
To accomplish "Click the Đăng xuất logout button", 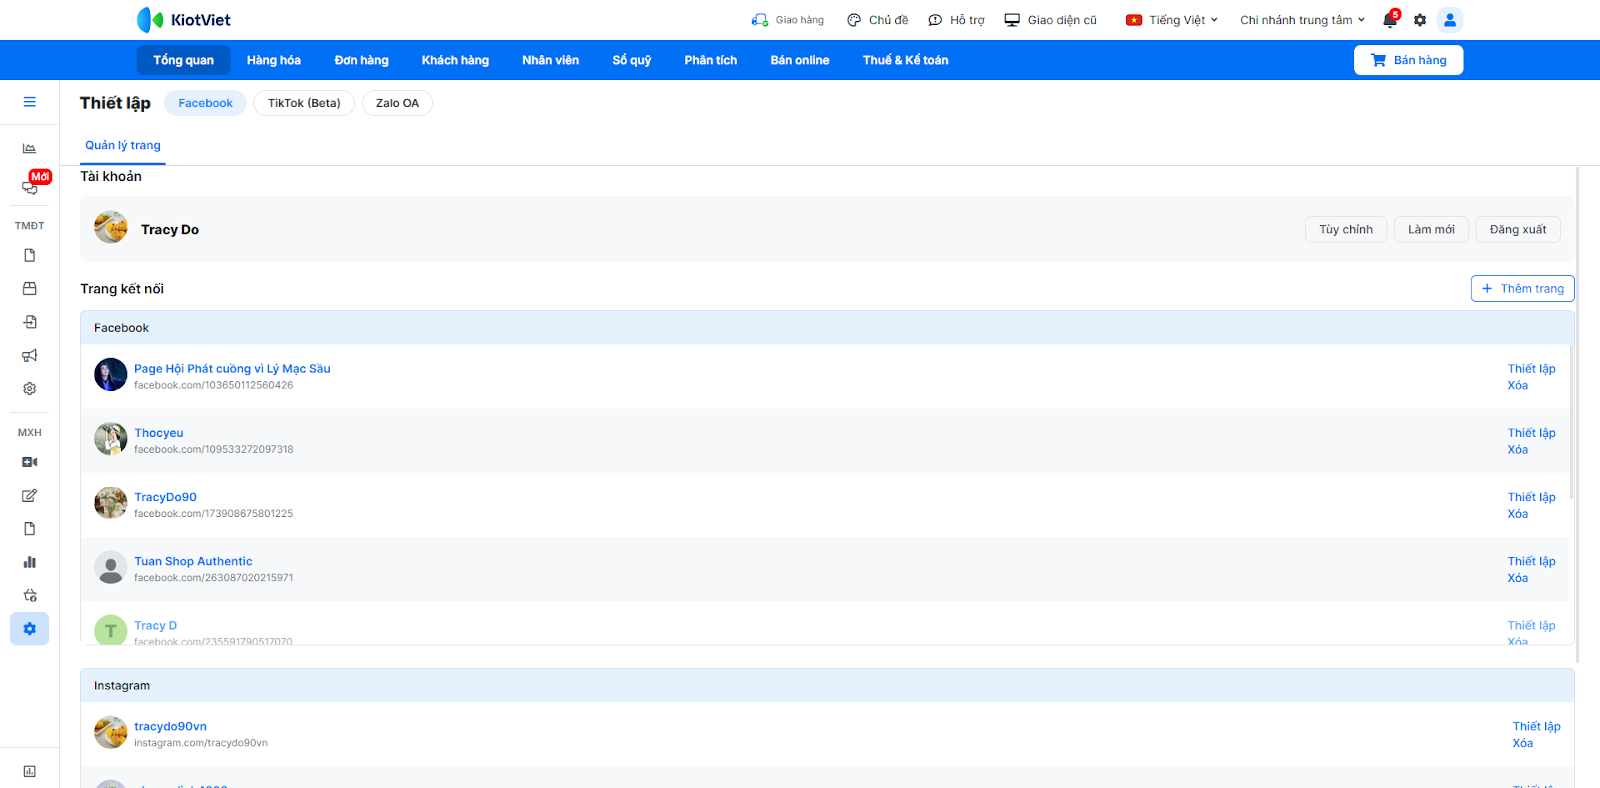I will tap(1518, 229).
